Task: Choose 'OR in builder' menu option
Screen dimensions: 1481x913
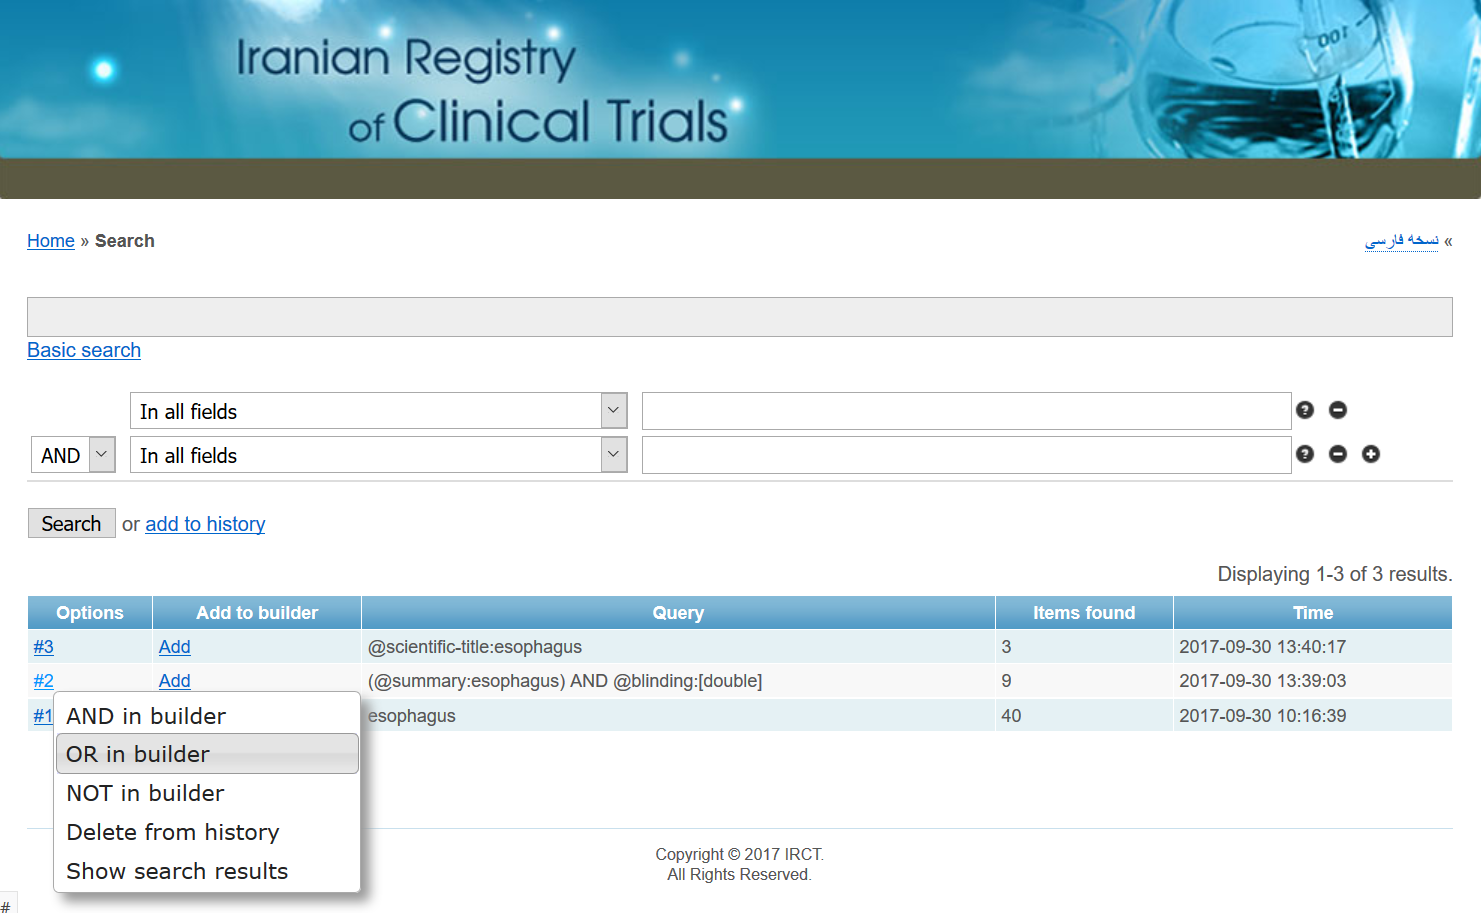Action: 138,754
